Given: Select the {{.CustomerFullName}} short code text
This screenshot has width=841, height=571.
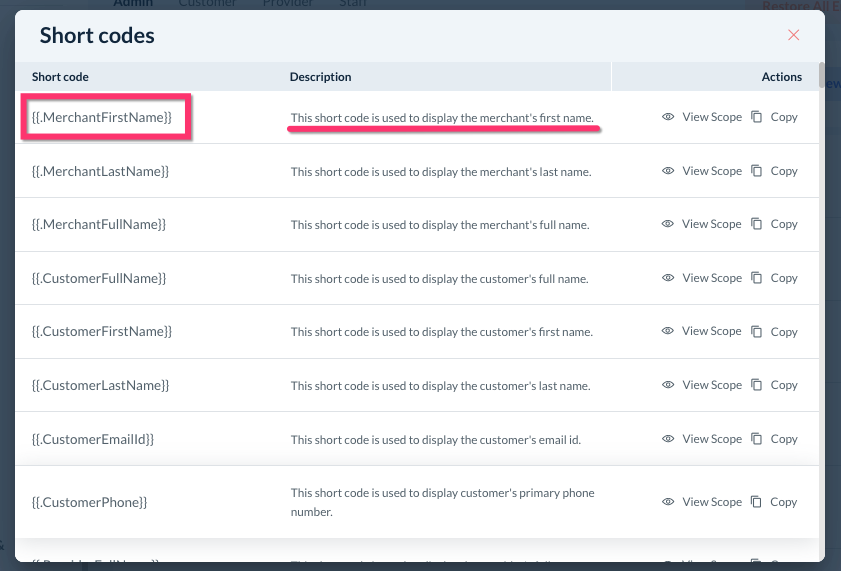Looking at the screenshot, I should coord(99,278).
